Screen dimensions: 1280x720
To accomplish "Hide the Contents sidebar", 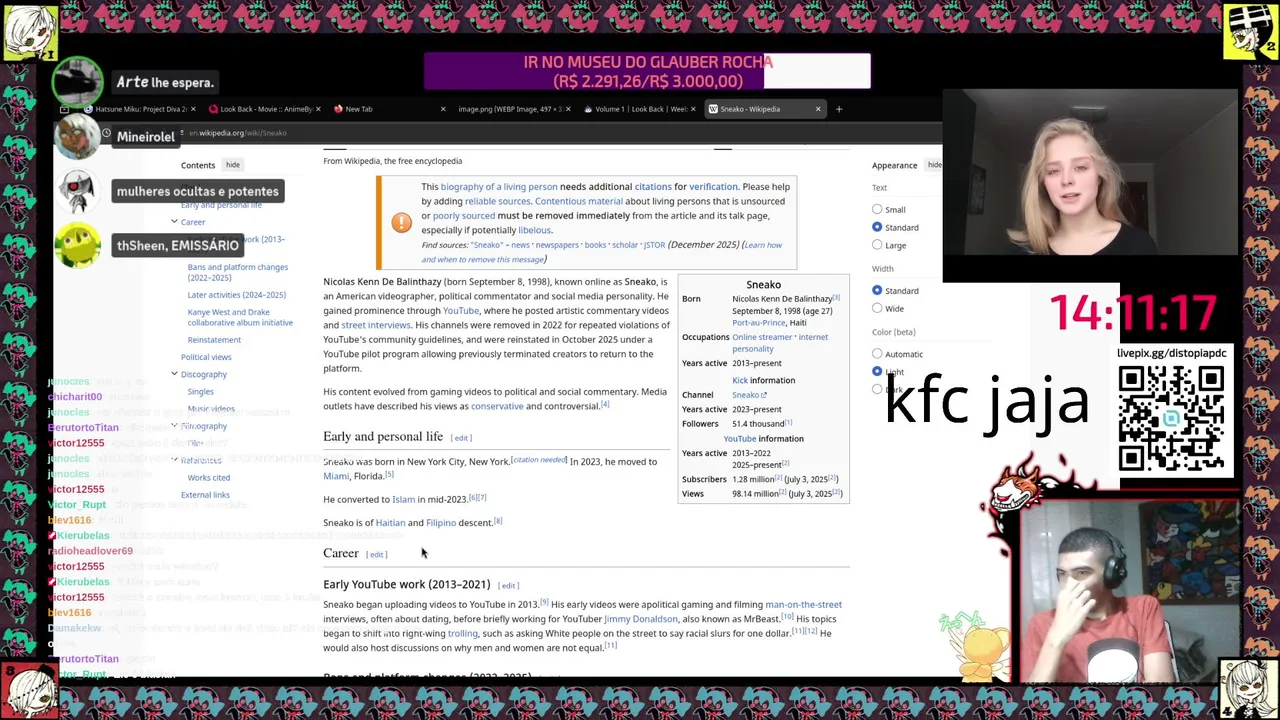I will click(233, 165).
